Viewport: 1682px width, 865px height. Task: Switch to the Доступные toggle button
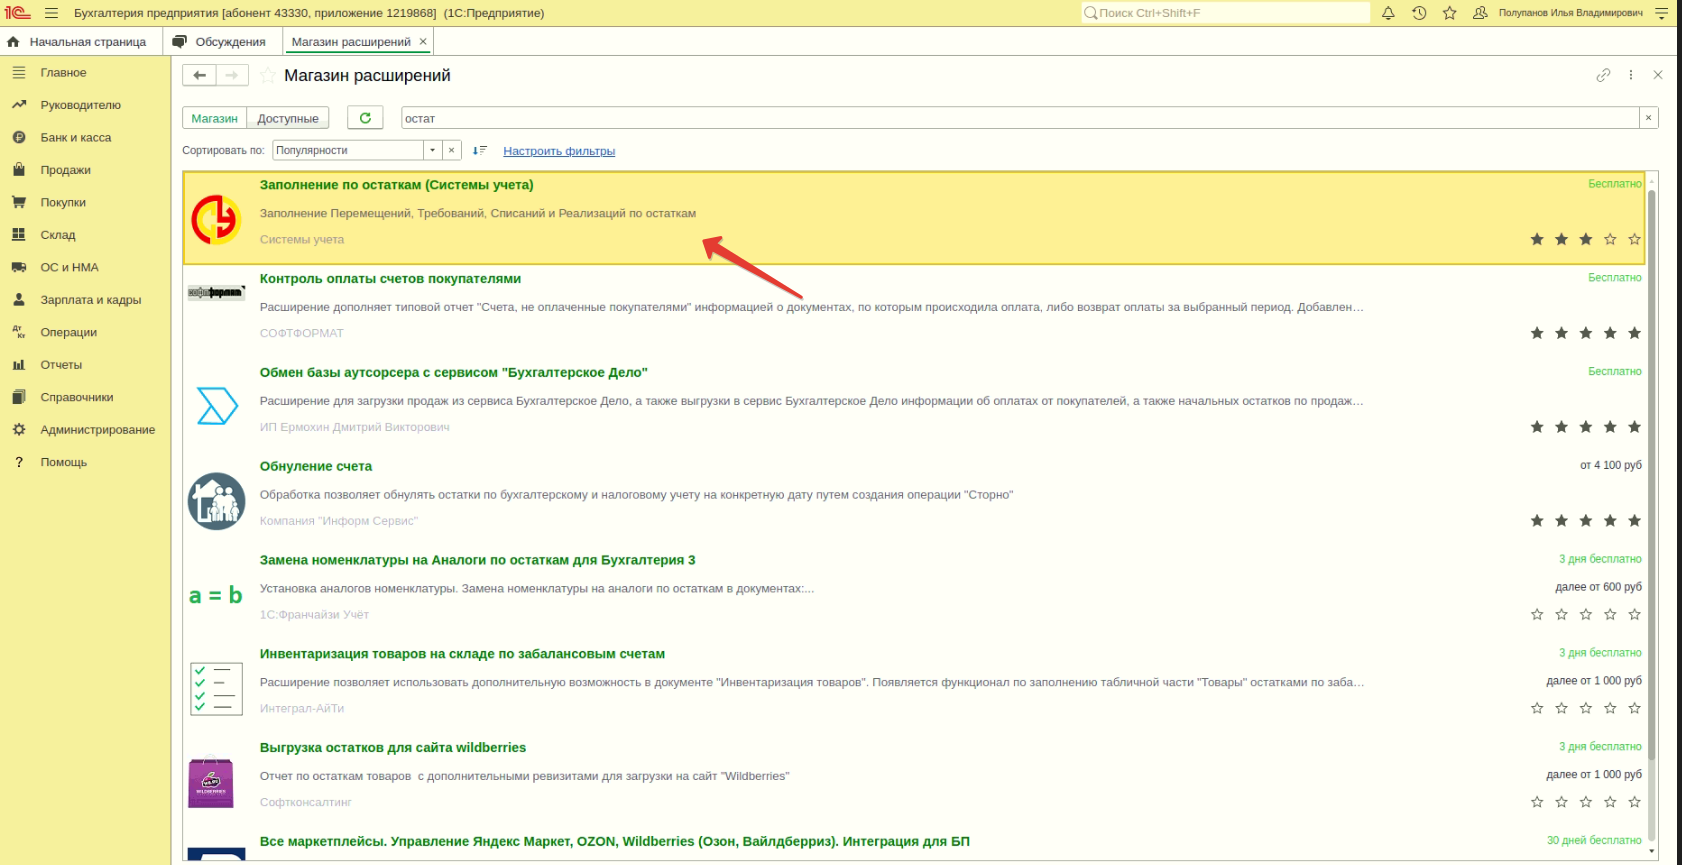pos(288,118)
